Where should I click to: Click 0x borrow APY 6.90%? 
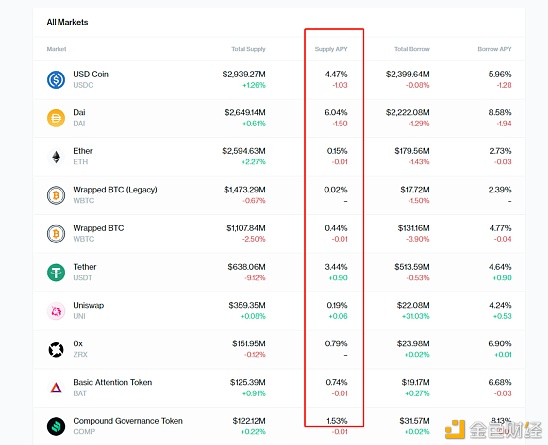(500, 344)
